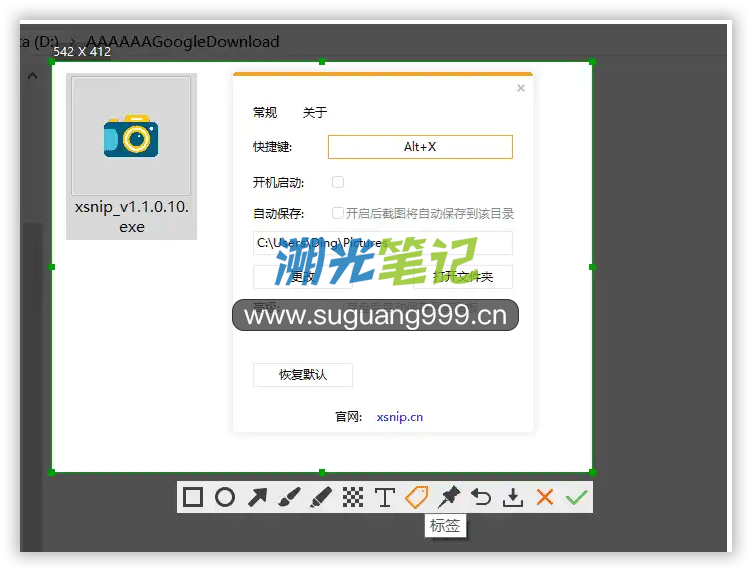Select the rectangle drawing tool

[193, 497]
